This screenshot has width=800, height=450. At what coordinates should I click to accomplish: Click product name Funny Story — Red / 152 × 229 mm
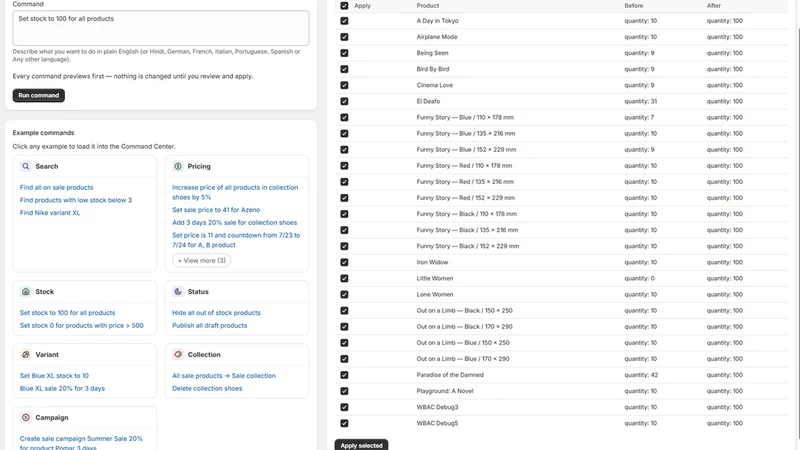point(465,198)
